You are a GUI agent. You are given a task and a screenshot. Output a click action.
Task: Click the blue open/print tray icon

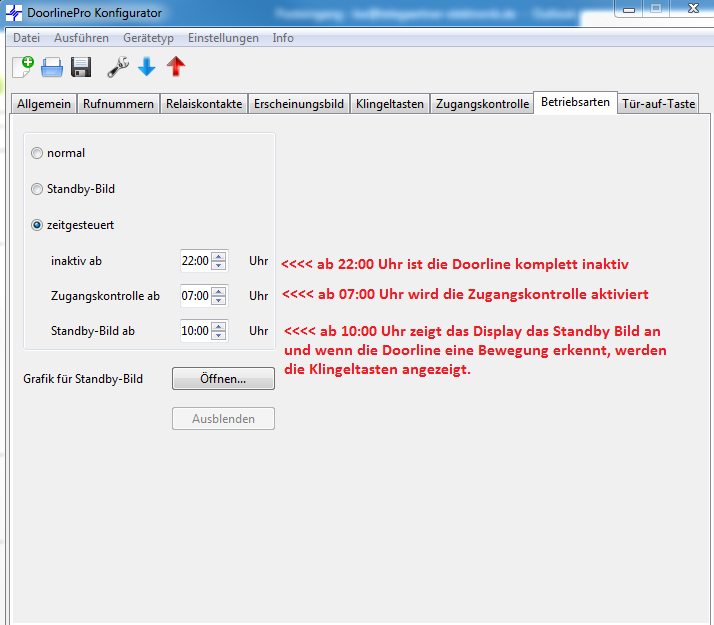[52, 67]
